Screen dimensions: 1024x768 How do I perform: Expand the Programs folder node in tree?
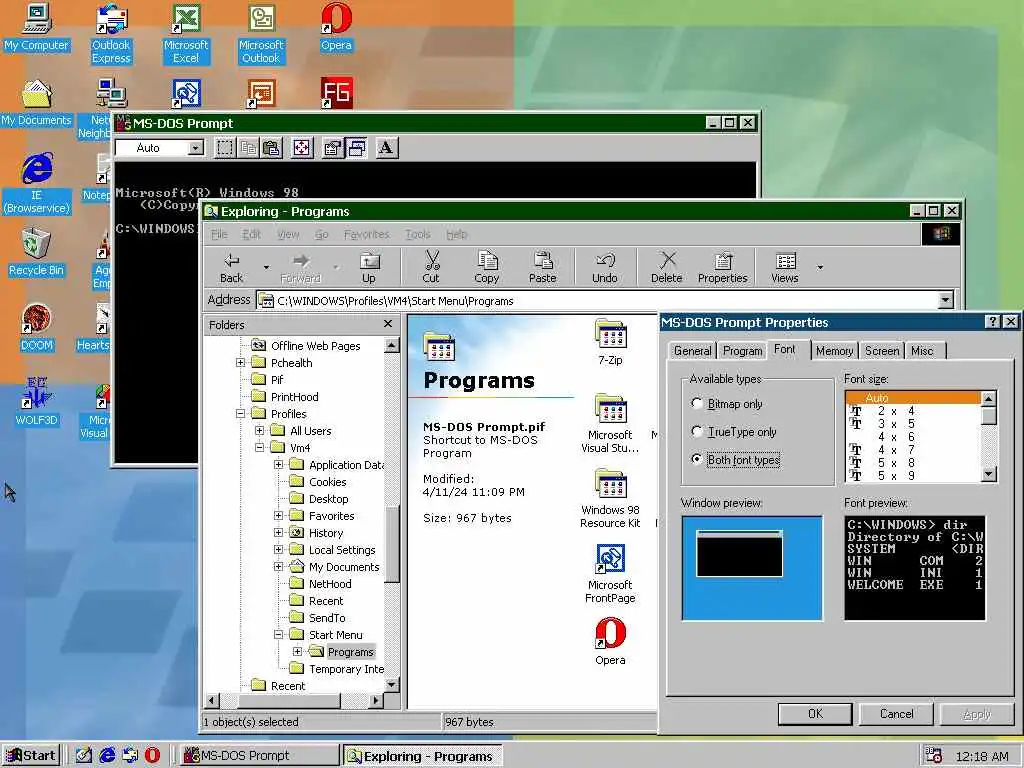coord(297,651)
